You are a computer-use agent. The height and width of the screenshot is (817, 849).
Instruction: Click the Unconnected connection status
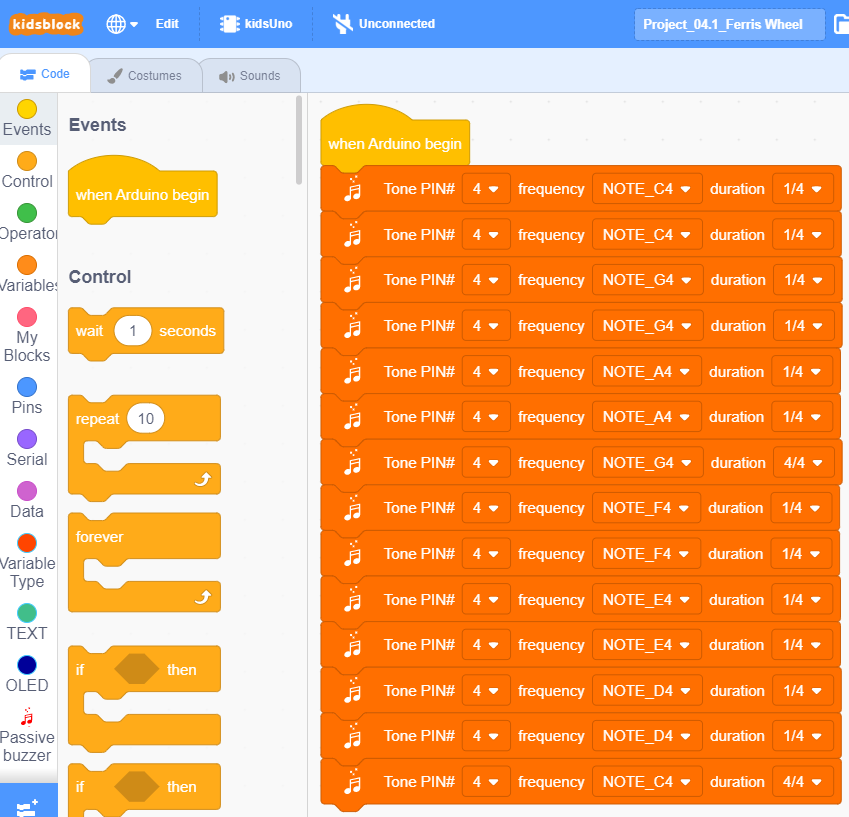coord(383,24)
